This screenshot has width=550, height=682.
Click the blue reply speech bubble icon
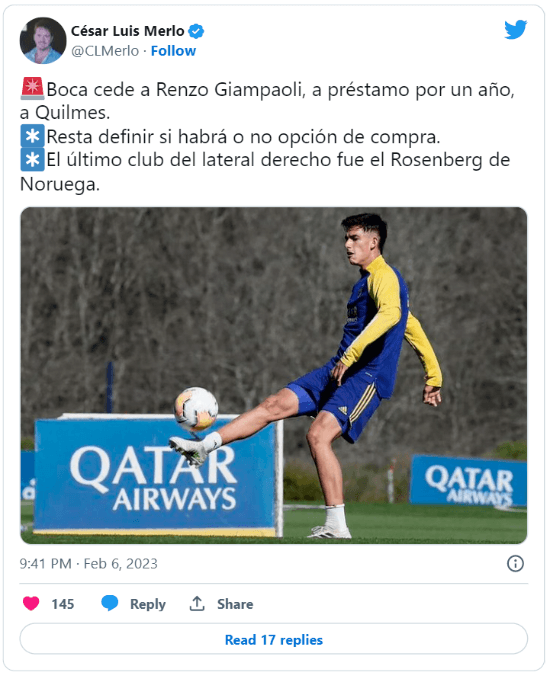tap(110, 603)
